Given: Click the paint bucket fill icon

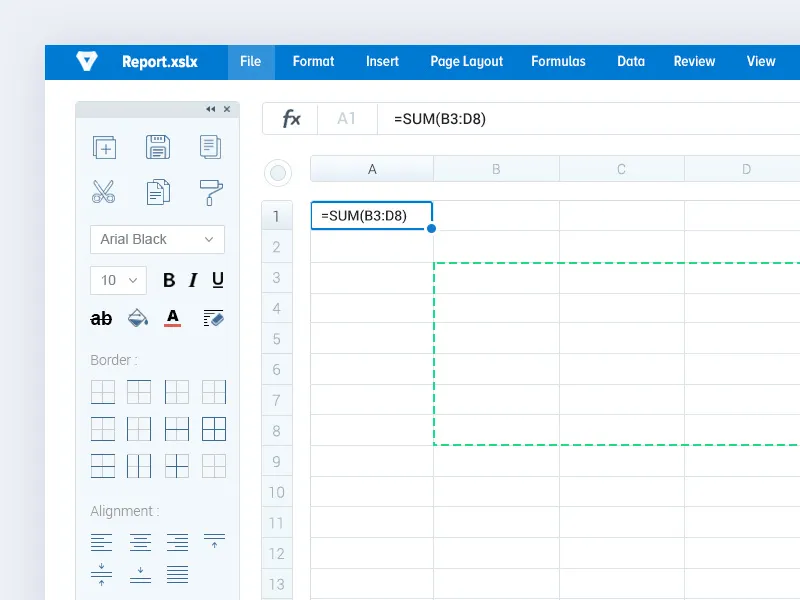Looking at the screenshot, I should (138, 318).
